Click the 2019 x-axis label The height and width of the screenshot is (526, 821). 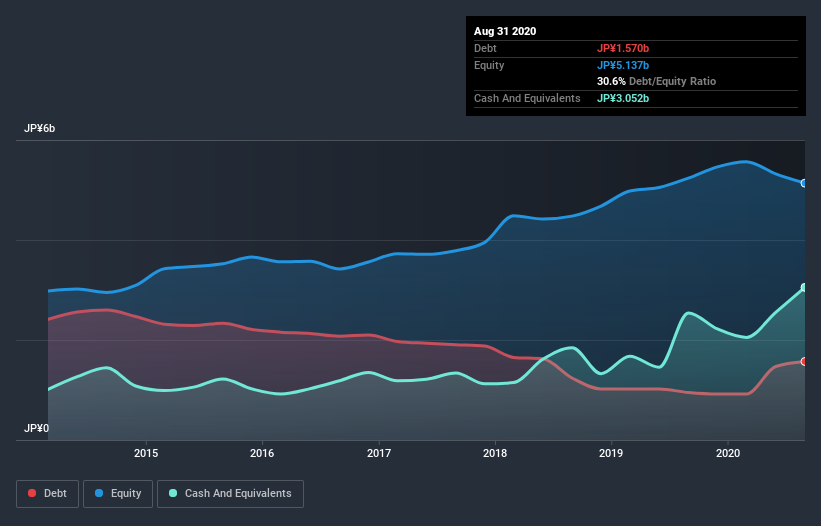611,453
